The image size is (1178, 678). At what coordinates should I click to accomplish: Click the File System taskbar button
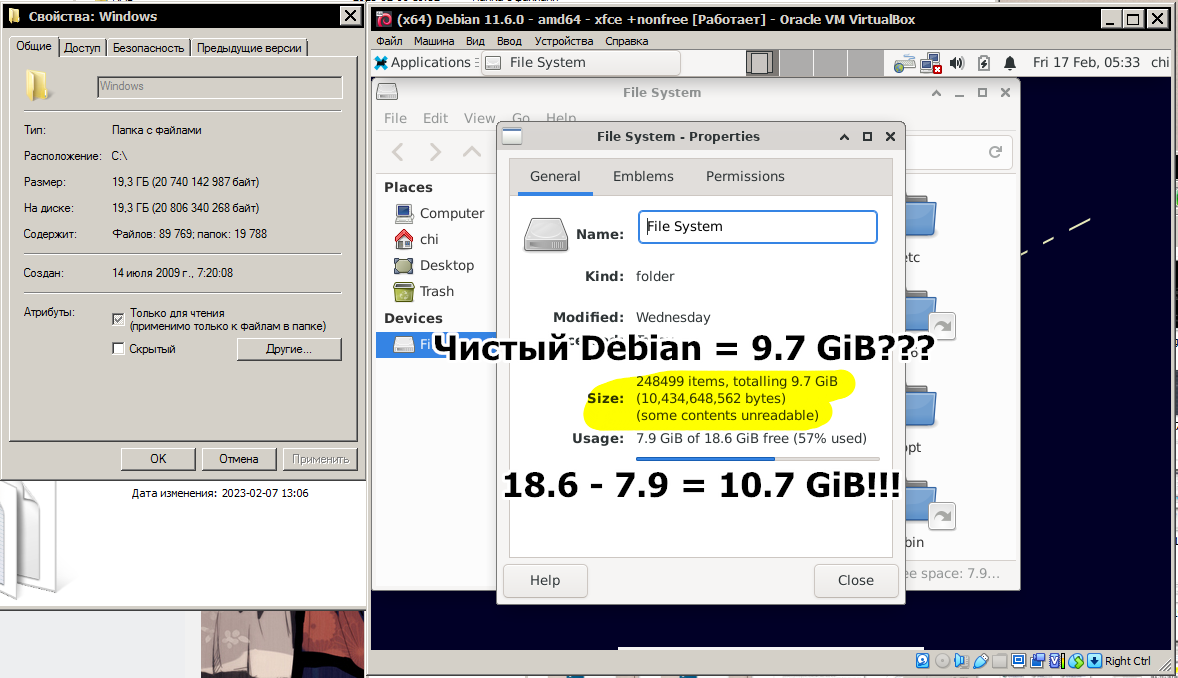tap(581, 62)
